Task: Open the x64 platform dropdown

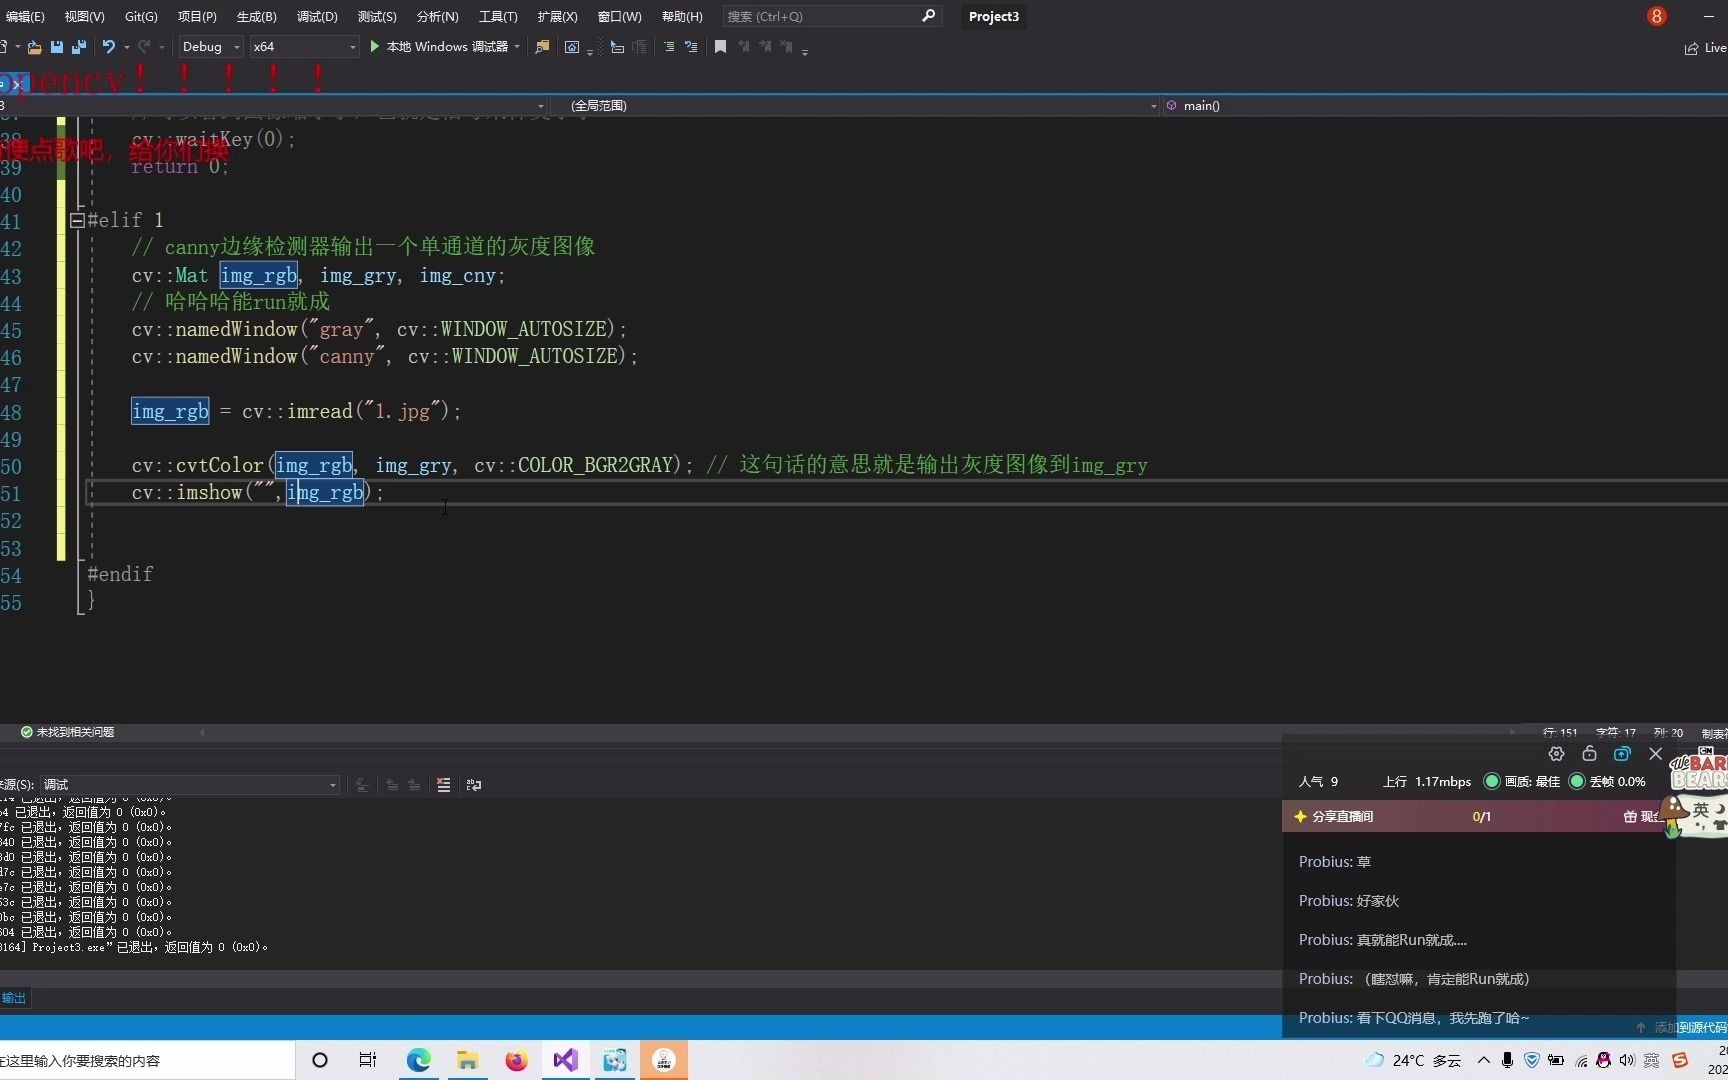Action: click(304, 47)
